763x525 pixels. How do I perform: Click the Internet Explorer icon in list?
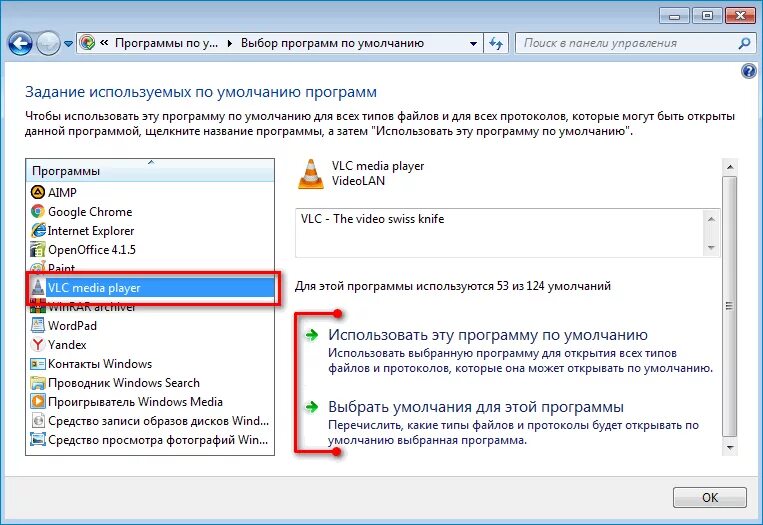click(37, 230)
